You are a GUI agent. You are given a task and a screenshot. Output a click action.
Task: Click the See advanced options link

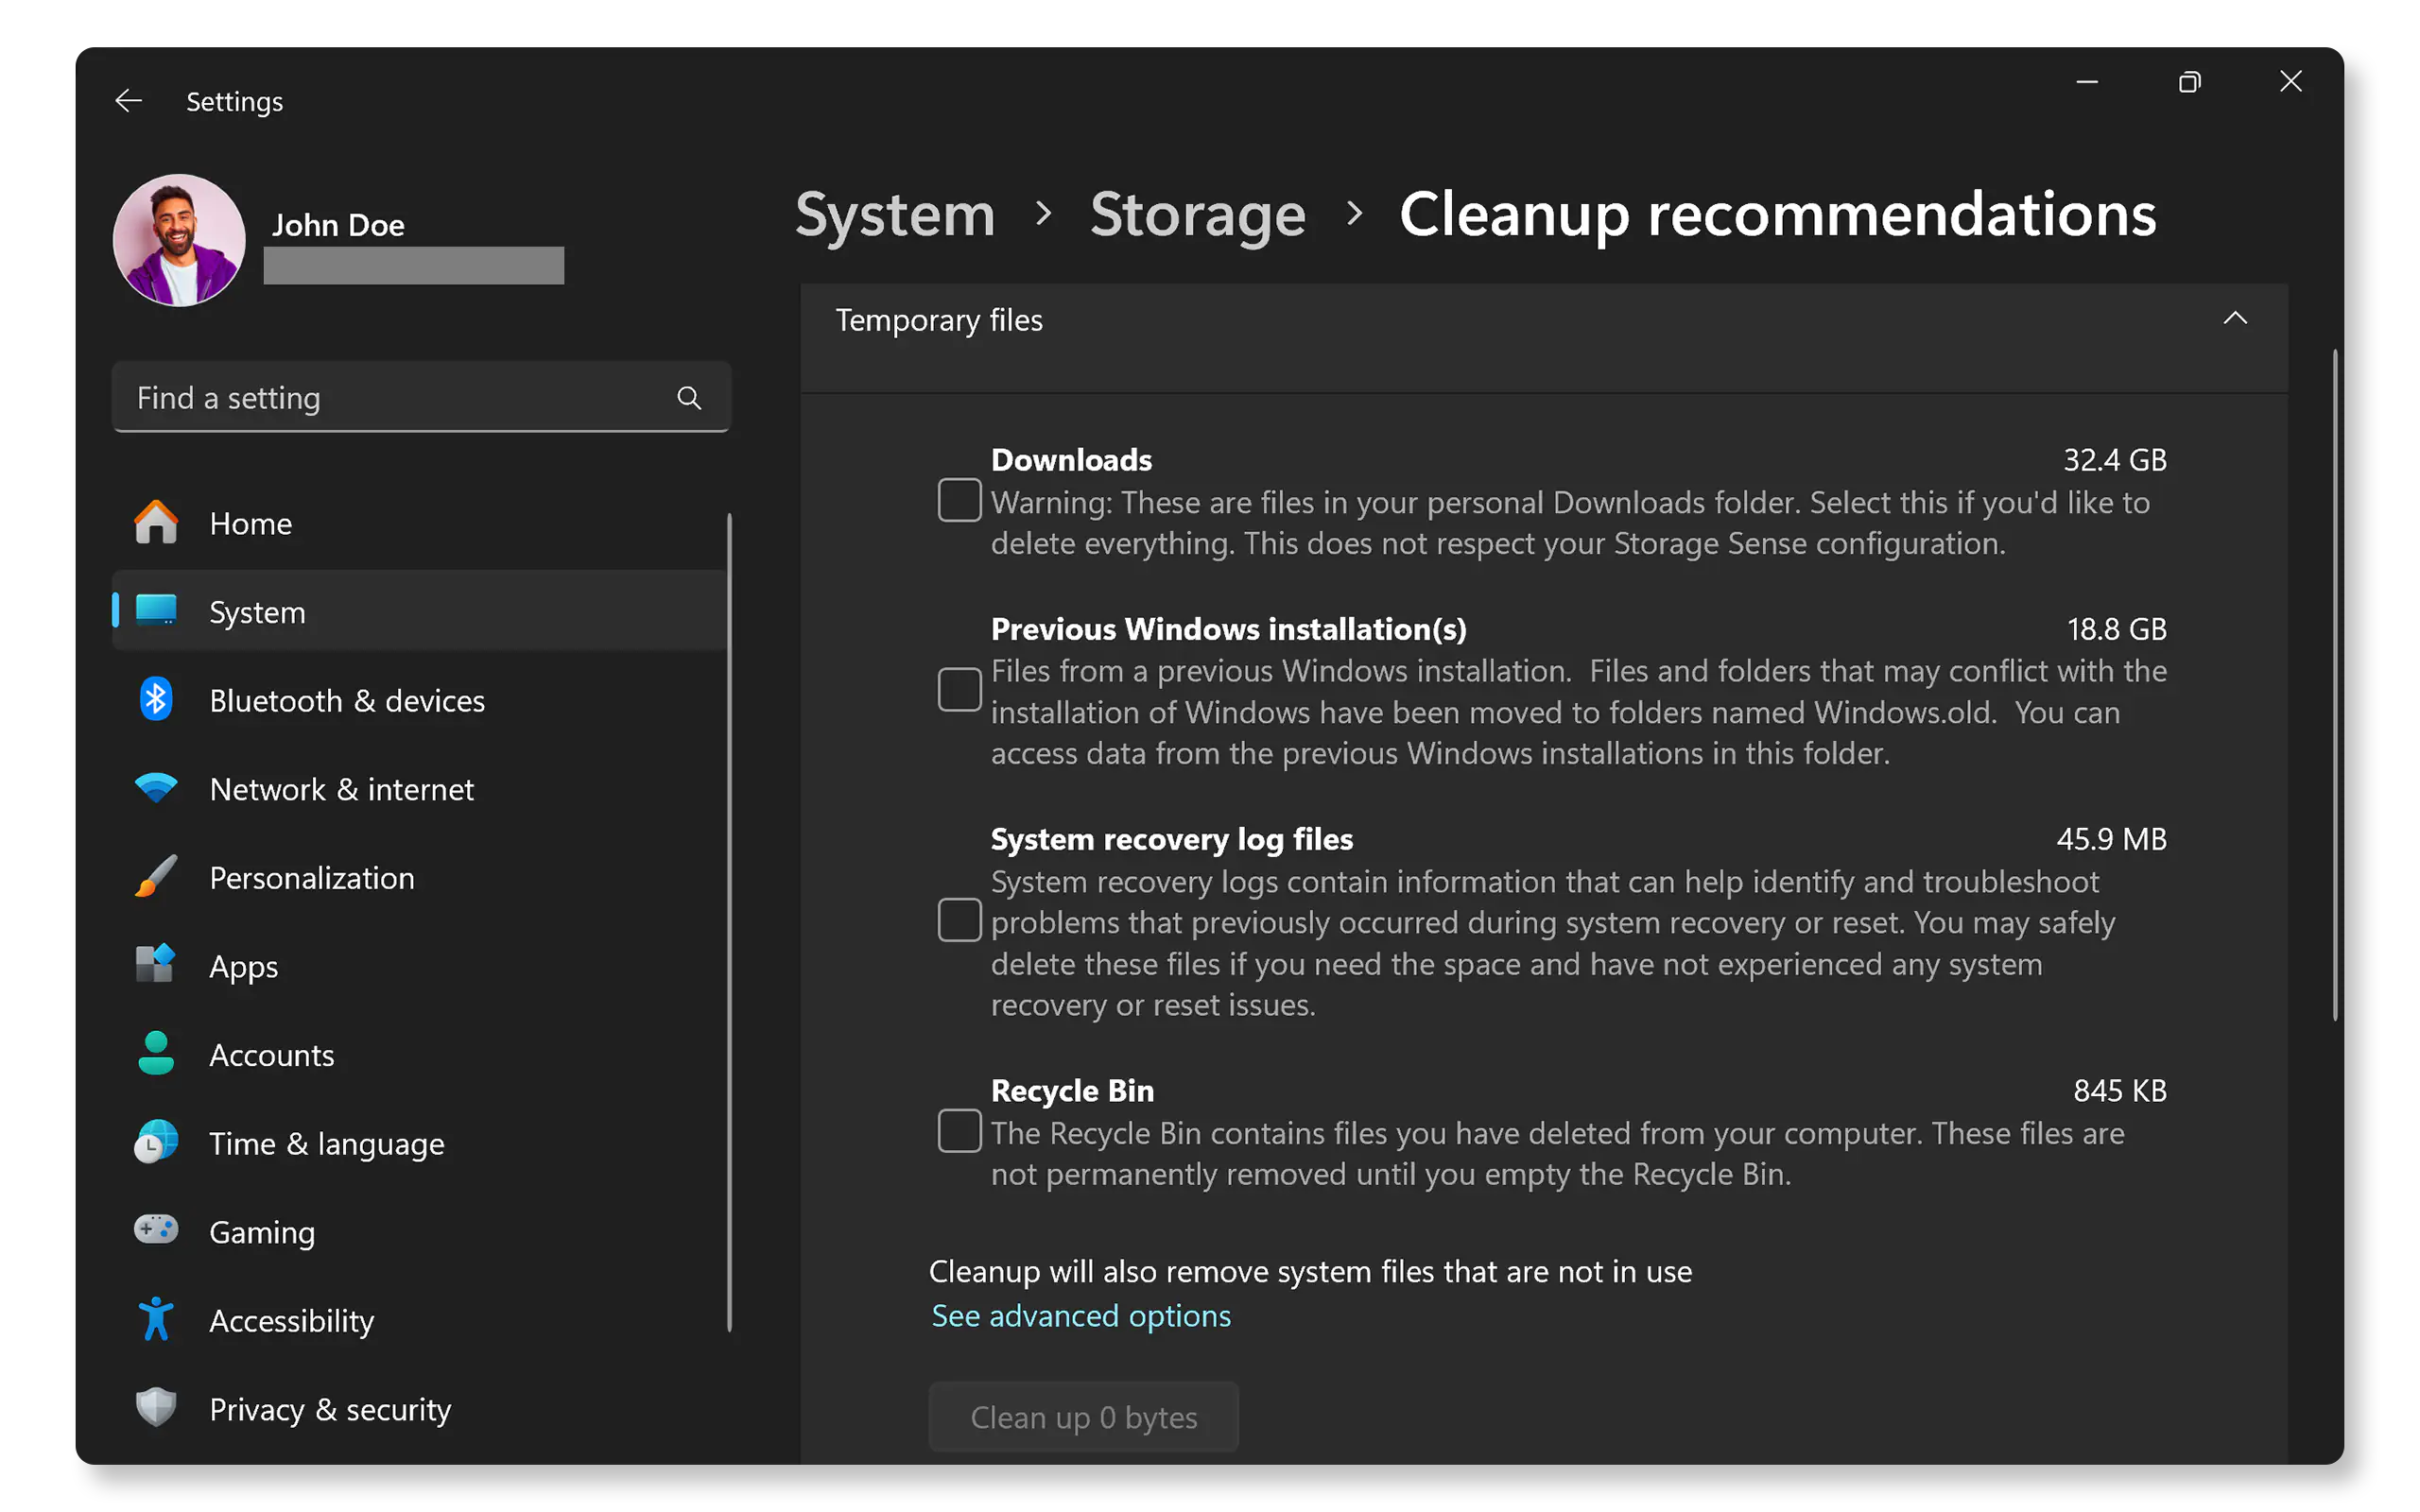(1081, 1315)
